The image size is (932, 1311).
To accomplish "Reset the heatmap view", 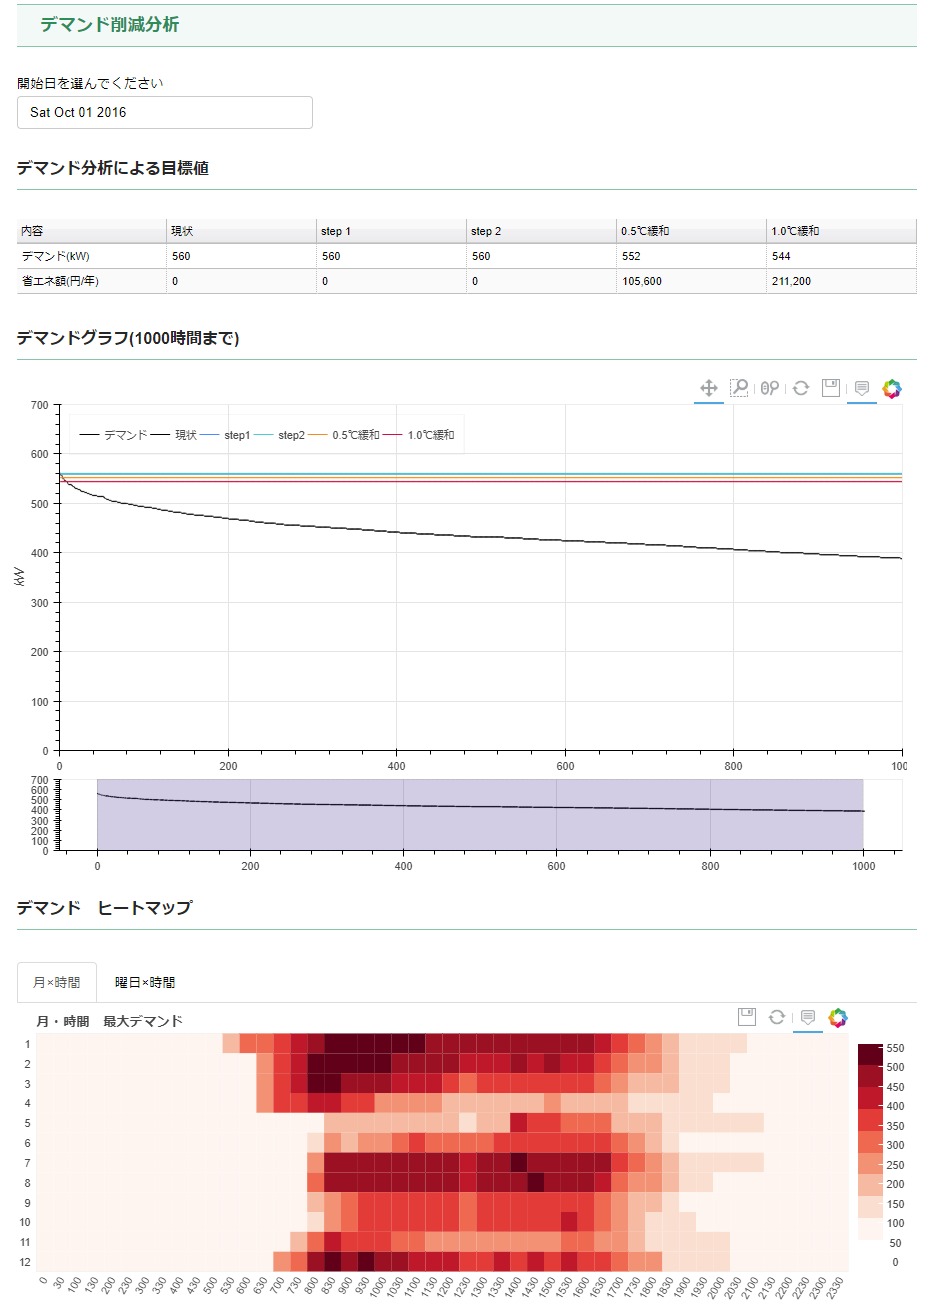I will (776, 1017).
